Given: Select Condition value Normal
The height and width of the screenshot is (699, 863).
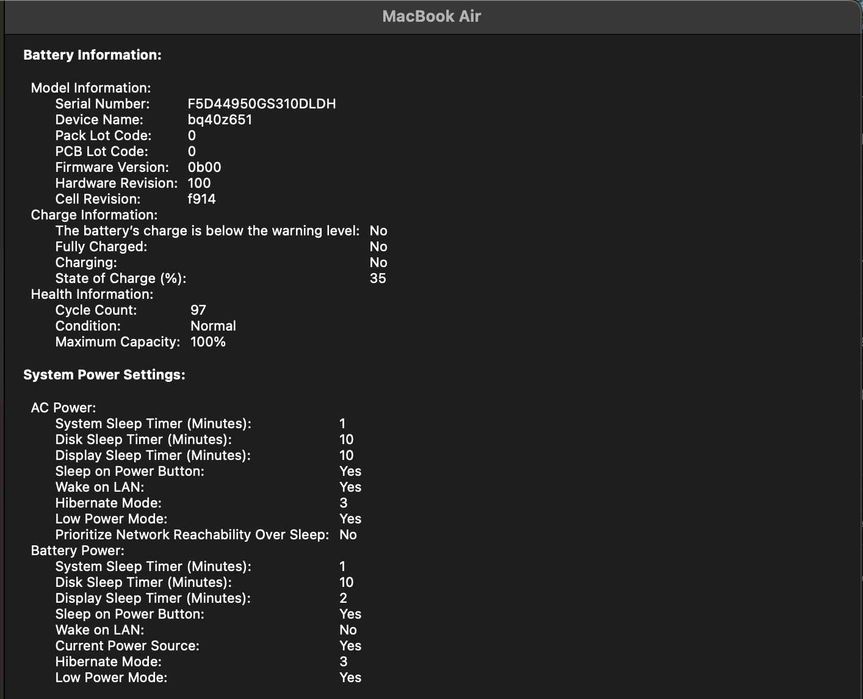Looking at the screenshot, I should pos(213,326).
